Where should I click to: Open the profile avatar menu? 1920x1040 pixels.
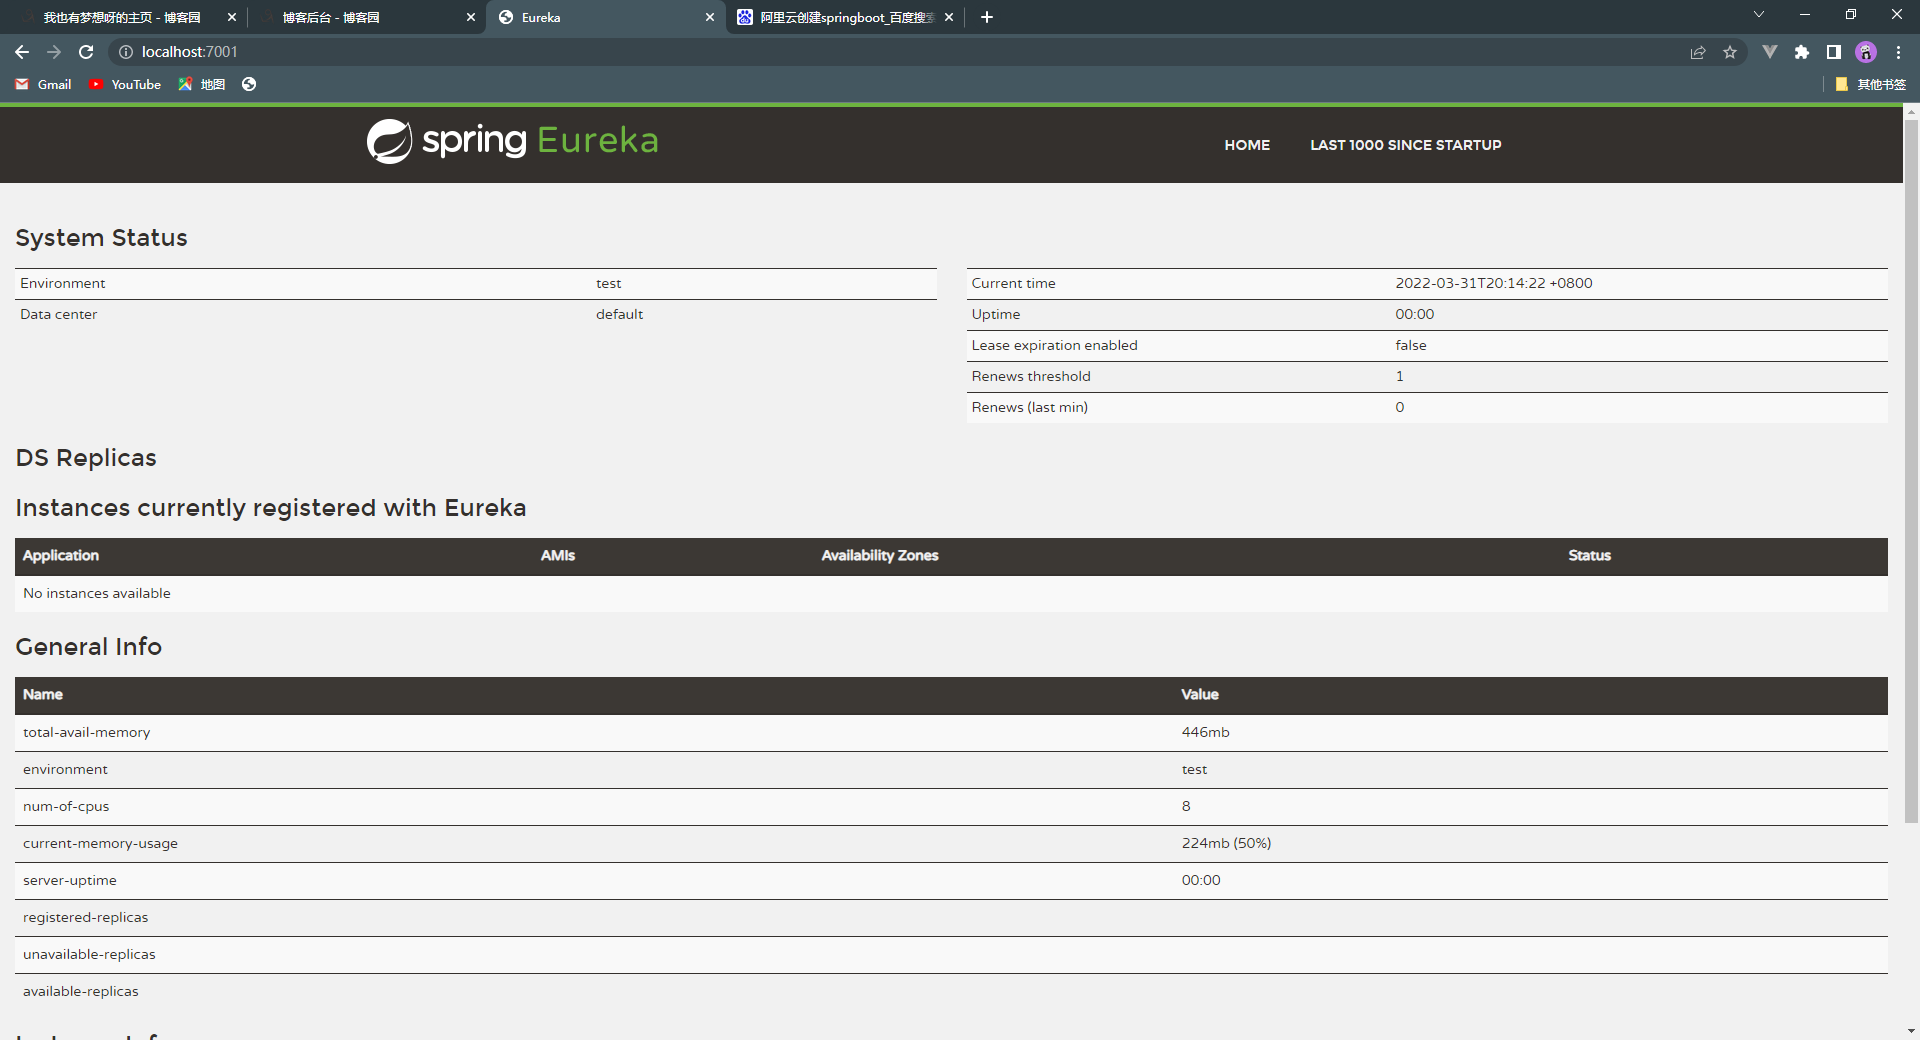(x=1866, y=52)
